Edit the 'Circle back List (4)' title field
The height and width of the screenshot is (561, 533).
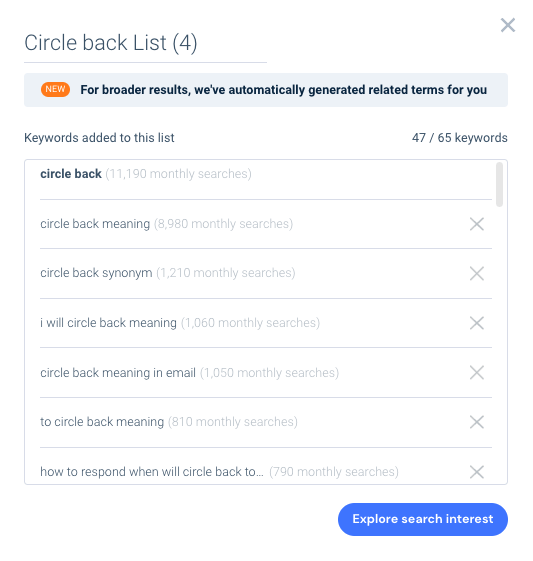coord(145,44)
